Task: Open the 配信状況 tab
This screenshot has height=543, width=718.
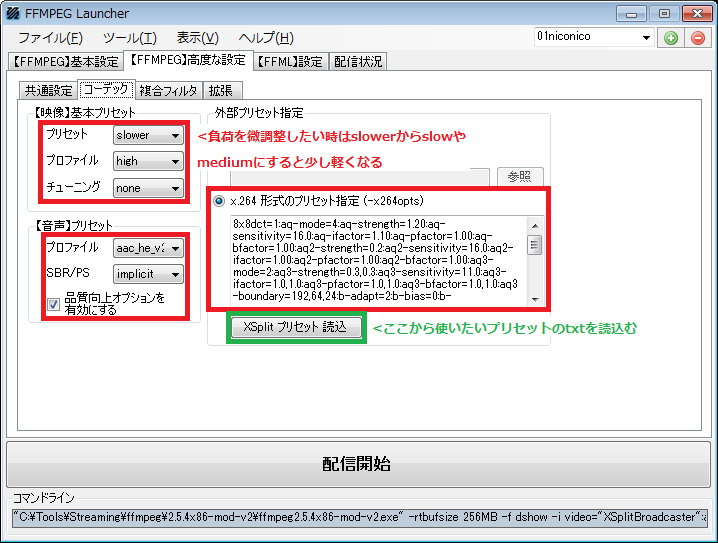Action: (x=358, y=61)
